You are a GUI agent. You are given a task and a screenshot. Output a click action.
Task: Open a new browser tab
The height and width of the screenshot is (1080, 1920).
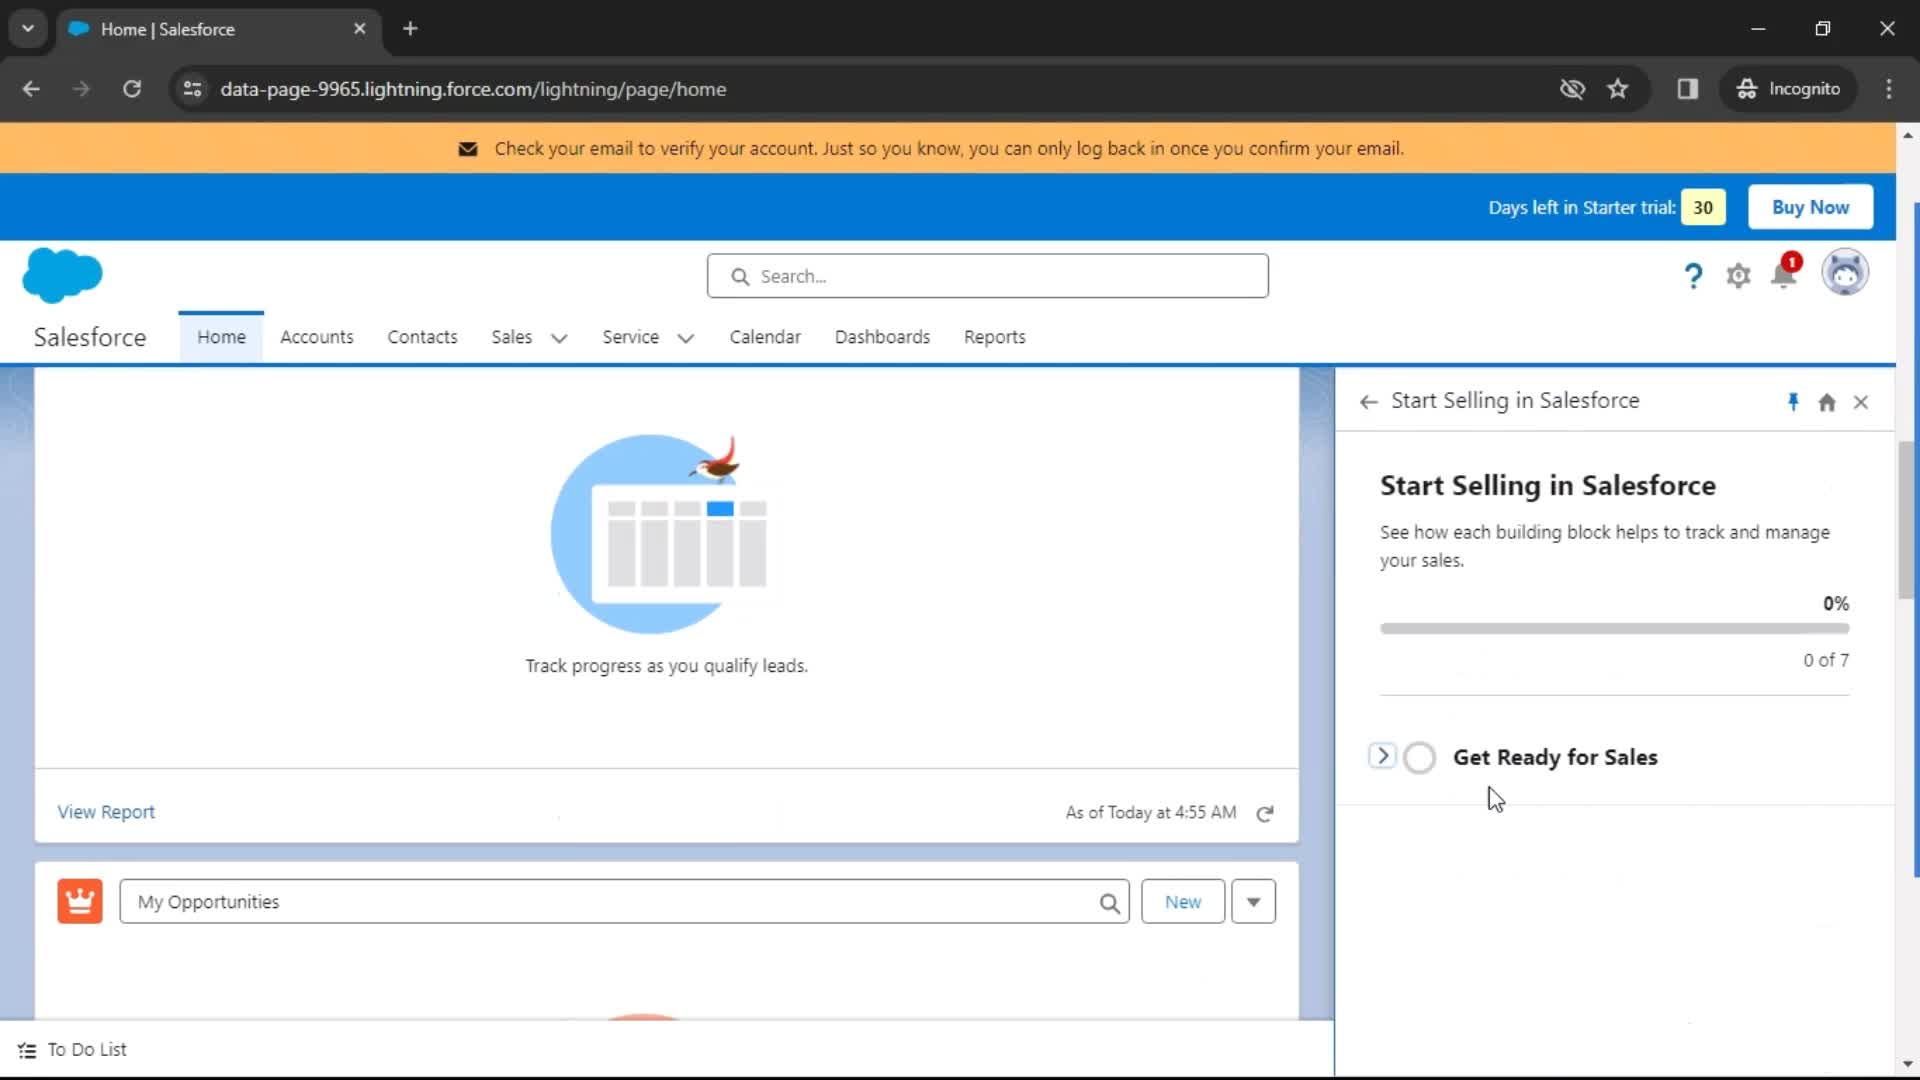tap(410, 29)
